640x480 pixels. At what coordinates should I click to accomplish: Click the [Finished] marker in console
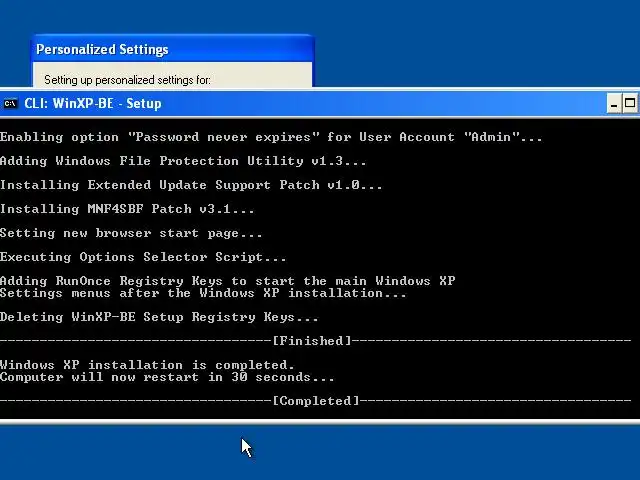coord(312,341)
